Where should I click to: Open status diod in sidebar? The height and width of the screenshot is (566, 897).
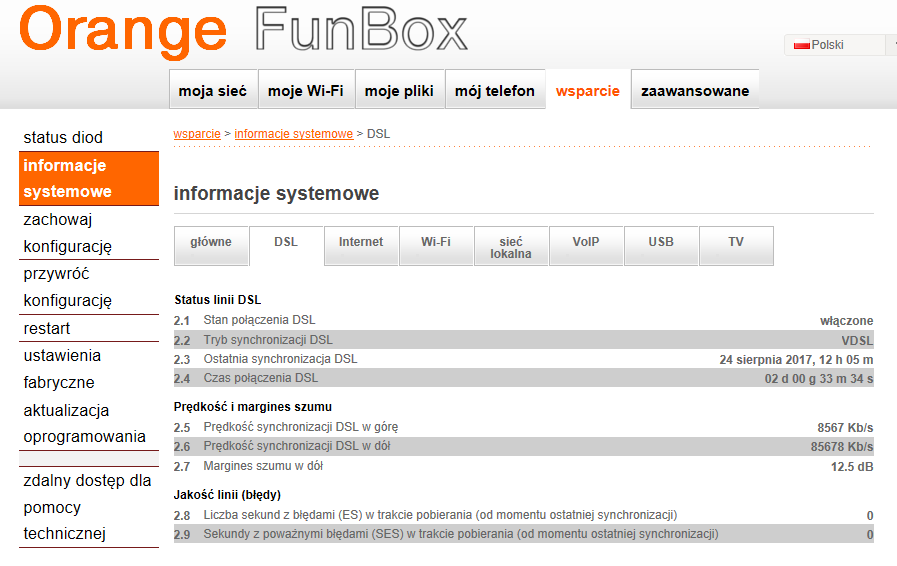(x=63, y=137)
